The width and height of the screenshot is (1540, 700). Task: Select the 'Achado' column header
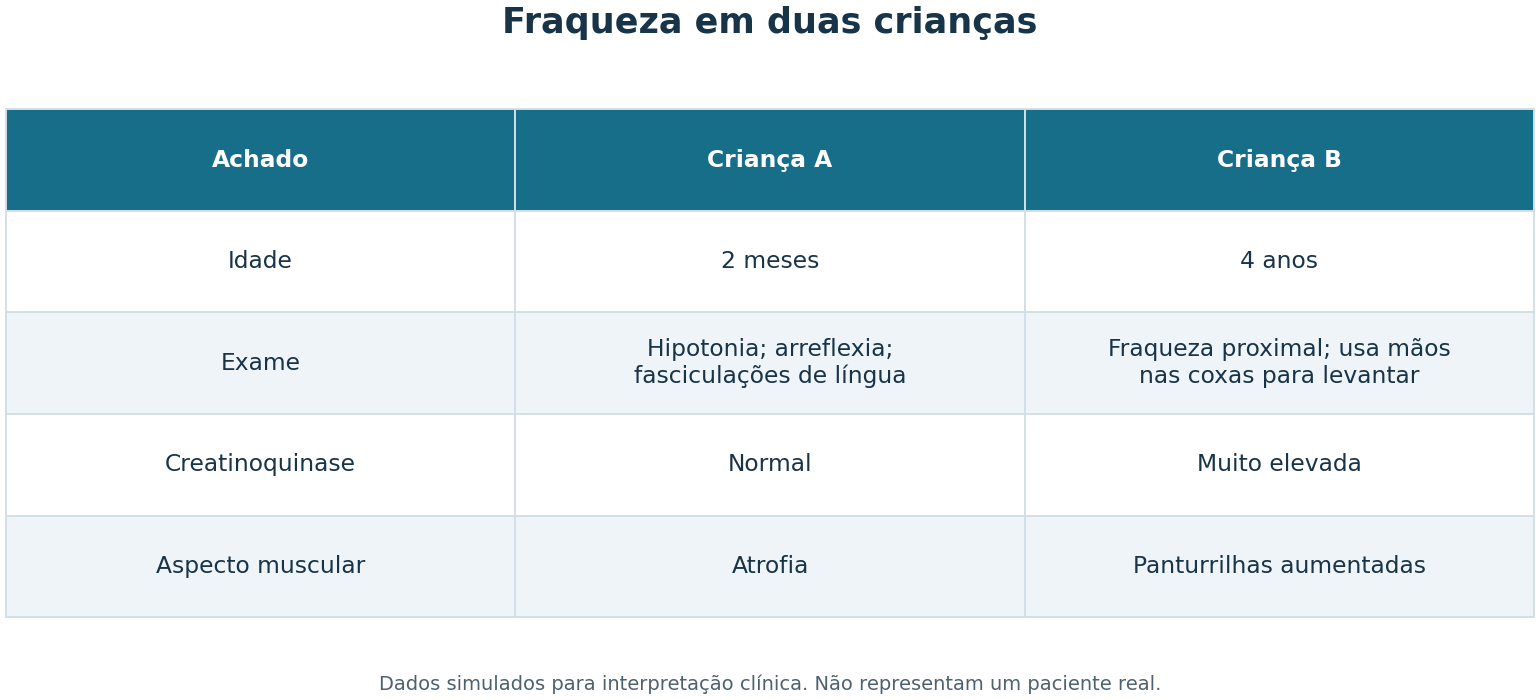click(260, 160)
